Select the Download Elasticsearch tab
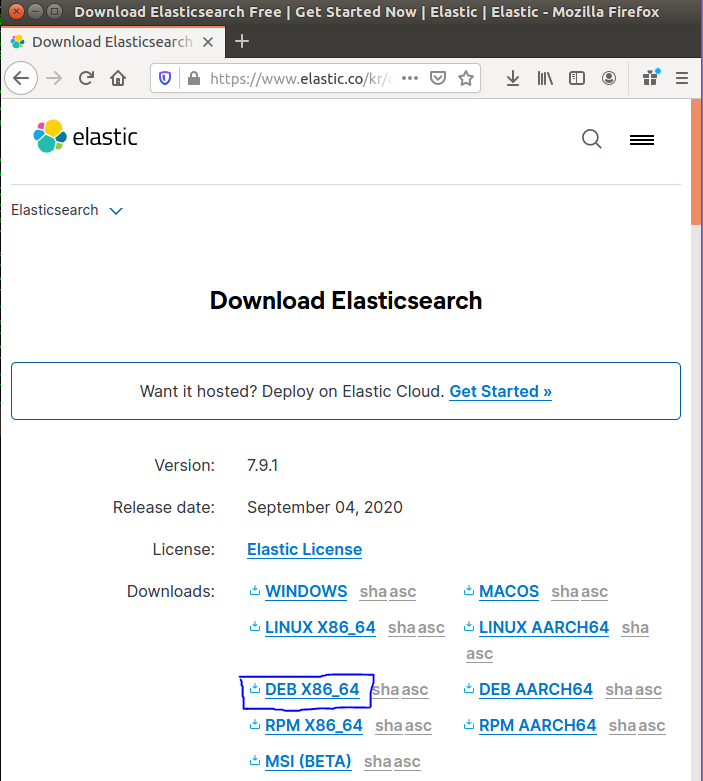Screen dimensions: 703x781 pos(113,42)
